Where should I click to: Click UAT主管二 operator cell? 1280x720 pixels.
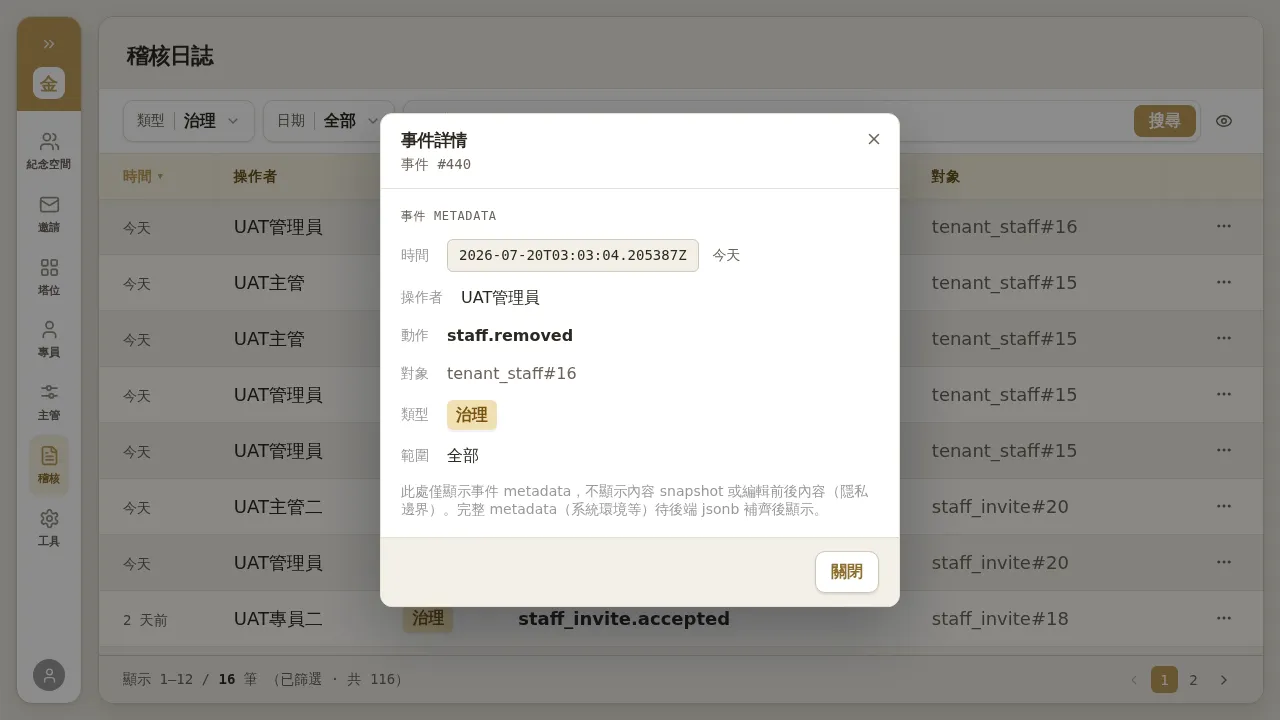click(x=278, y=507)
